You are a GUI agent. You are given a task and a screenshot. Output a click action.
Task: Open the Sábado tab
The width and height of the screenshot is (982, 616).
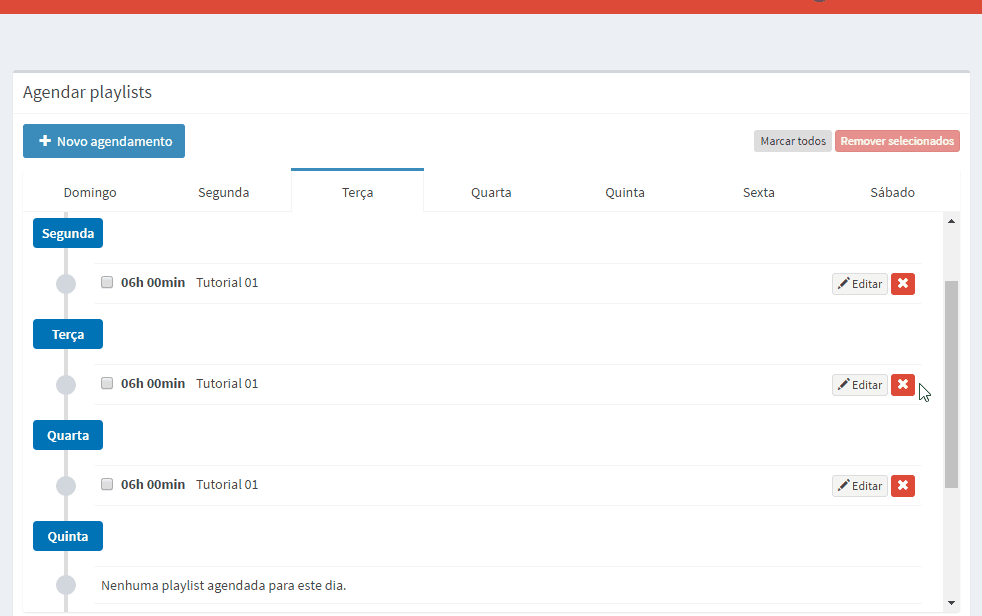tap(892, 192)
